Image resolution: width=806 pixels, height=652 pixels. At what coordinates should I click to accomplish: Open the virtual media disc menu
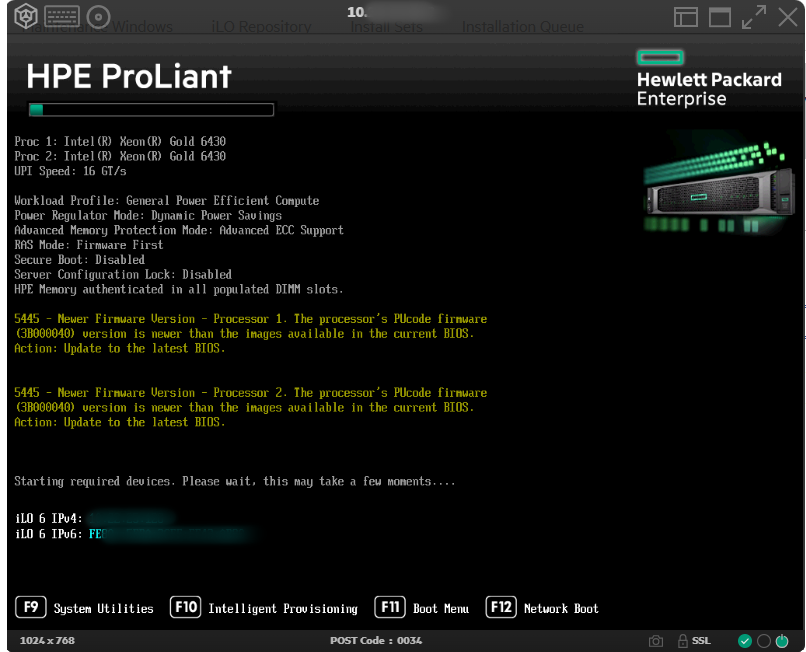97,16
